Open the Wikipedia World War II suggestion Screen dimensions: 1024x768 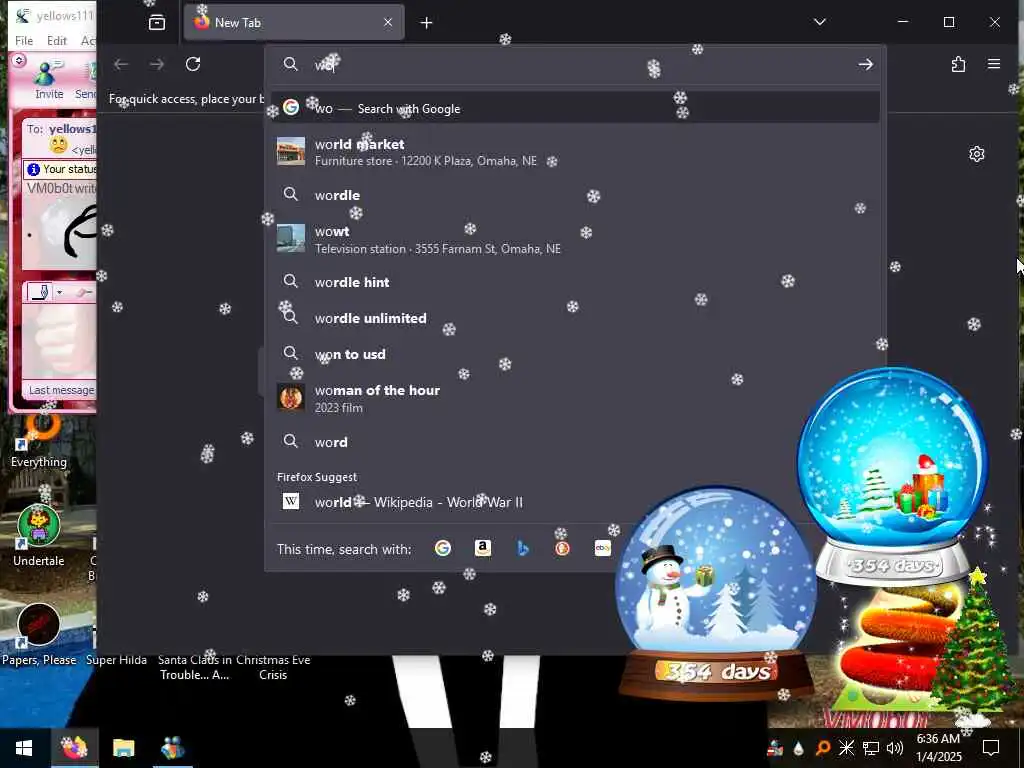pos(575,502)
